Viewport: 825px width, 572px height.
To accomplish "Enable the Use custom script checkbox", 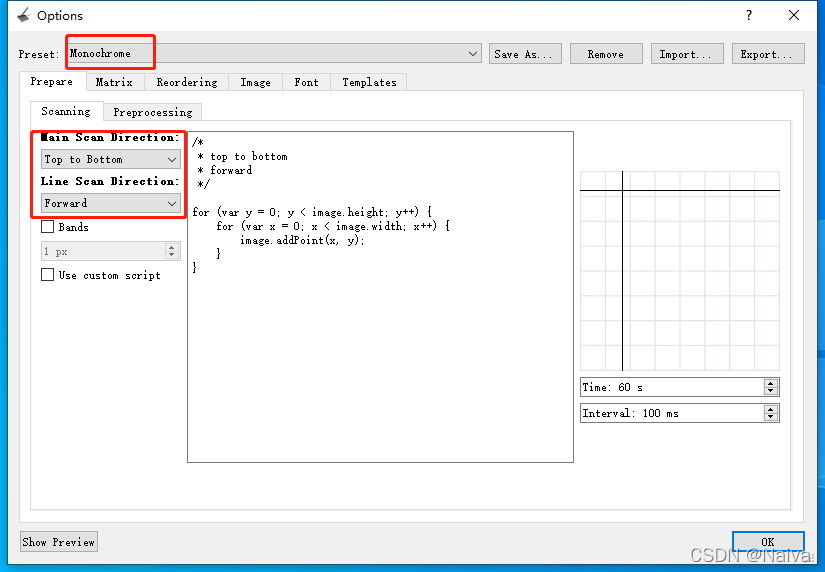I will click(x=47, y=275).
